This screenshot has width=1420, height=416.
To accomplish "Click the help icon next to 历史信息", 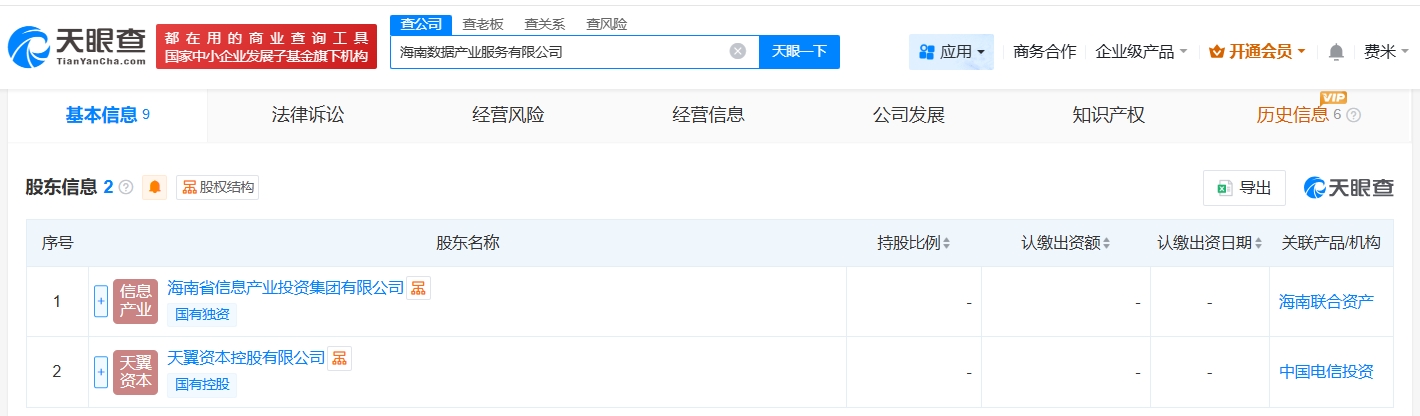I will (1354, 115).
